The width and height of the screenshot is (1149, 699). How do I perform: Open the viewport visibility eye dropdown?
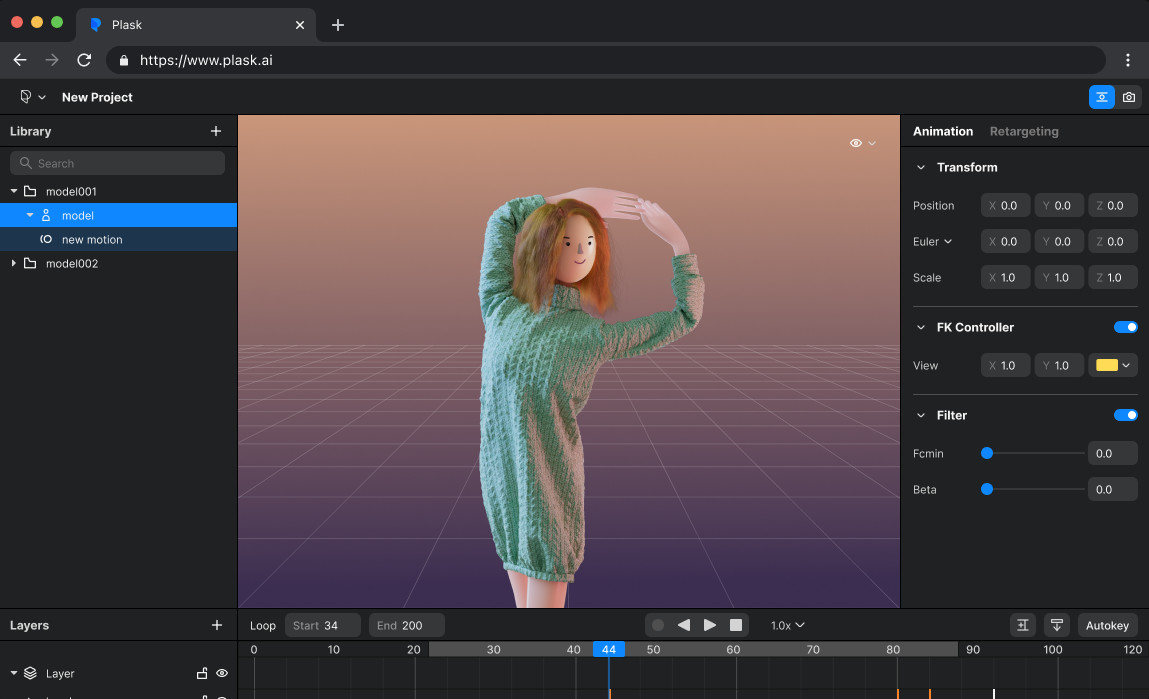point(862,143)
